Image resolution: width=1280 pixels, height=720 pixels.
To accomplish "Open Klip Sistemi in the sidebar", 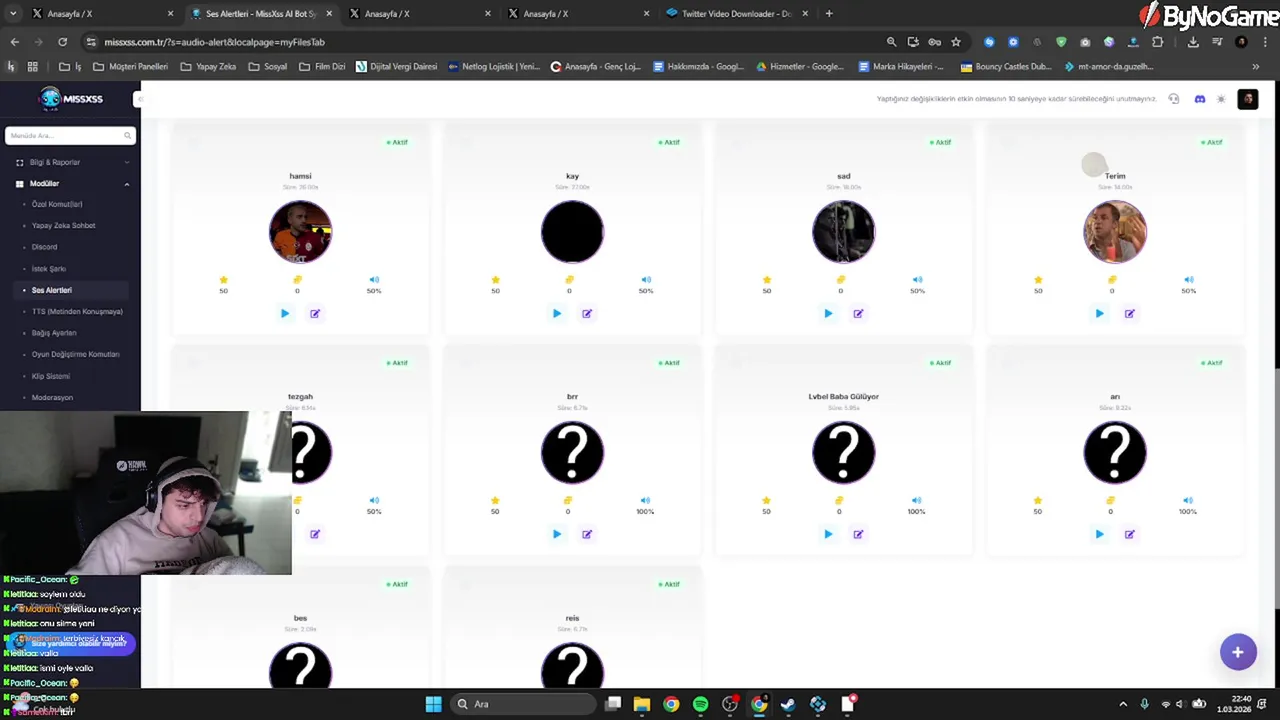I will click(x=51, y=376).
